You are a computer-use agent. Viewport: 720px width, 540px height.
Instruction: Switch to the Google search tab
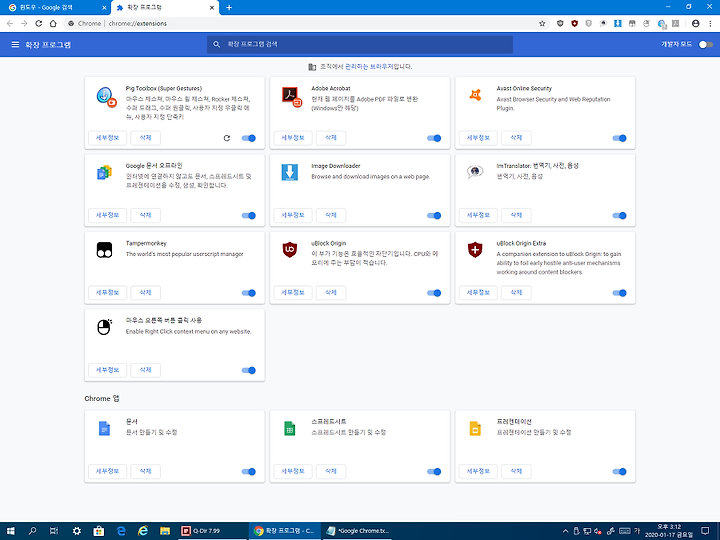click(55, 8)
